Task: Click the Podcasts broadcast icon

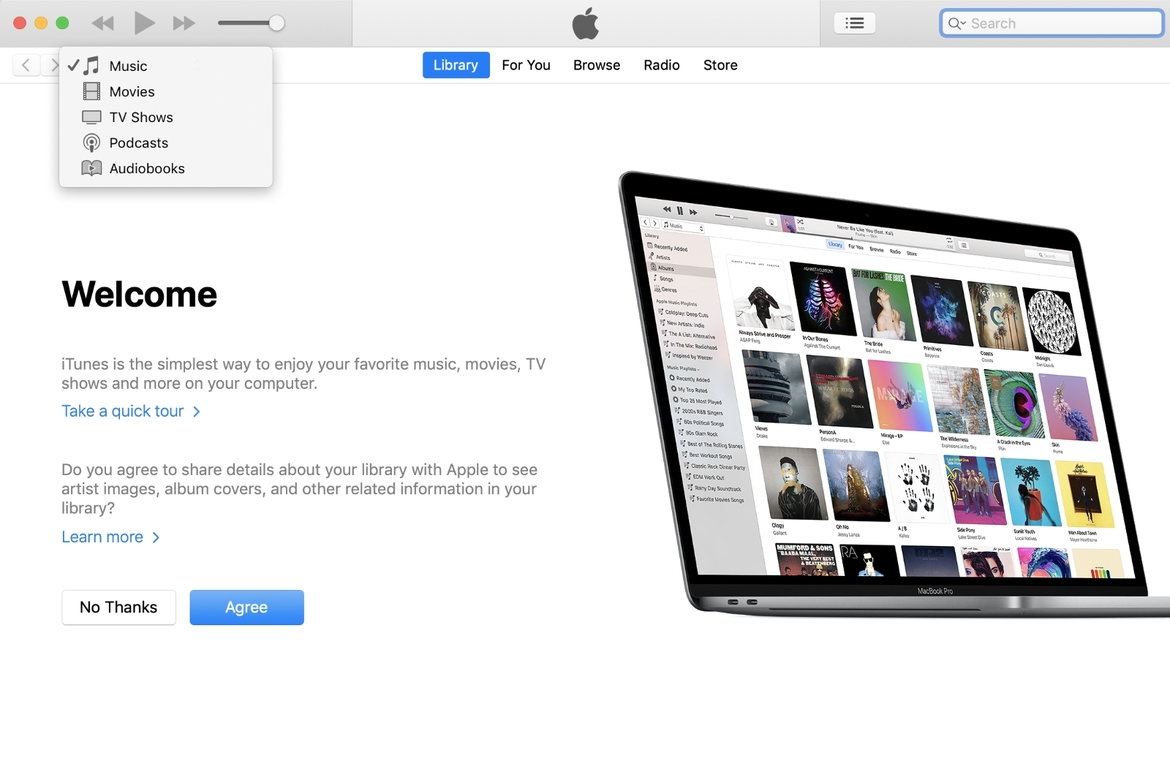Action: 91,142
